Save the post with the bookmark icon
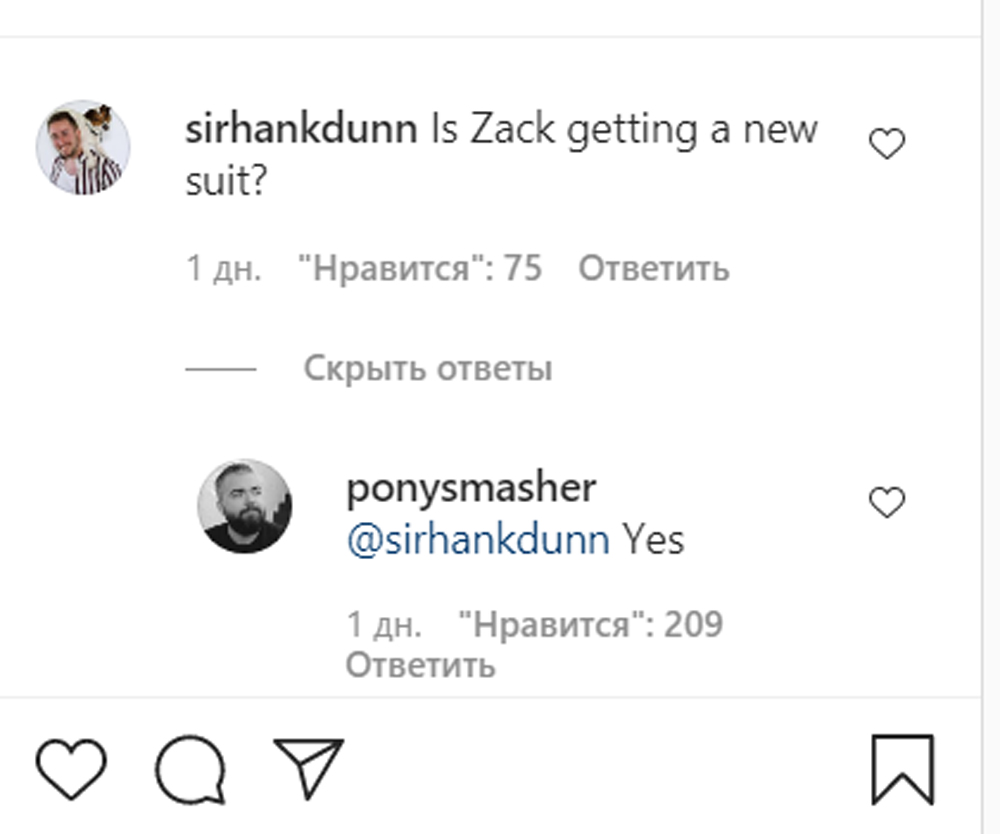The height and width of the screenshot is (834, 1000). (902, 769)
